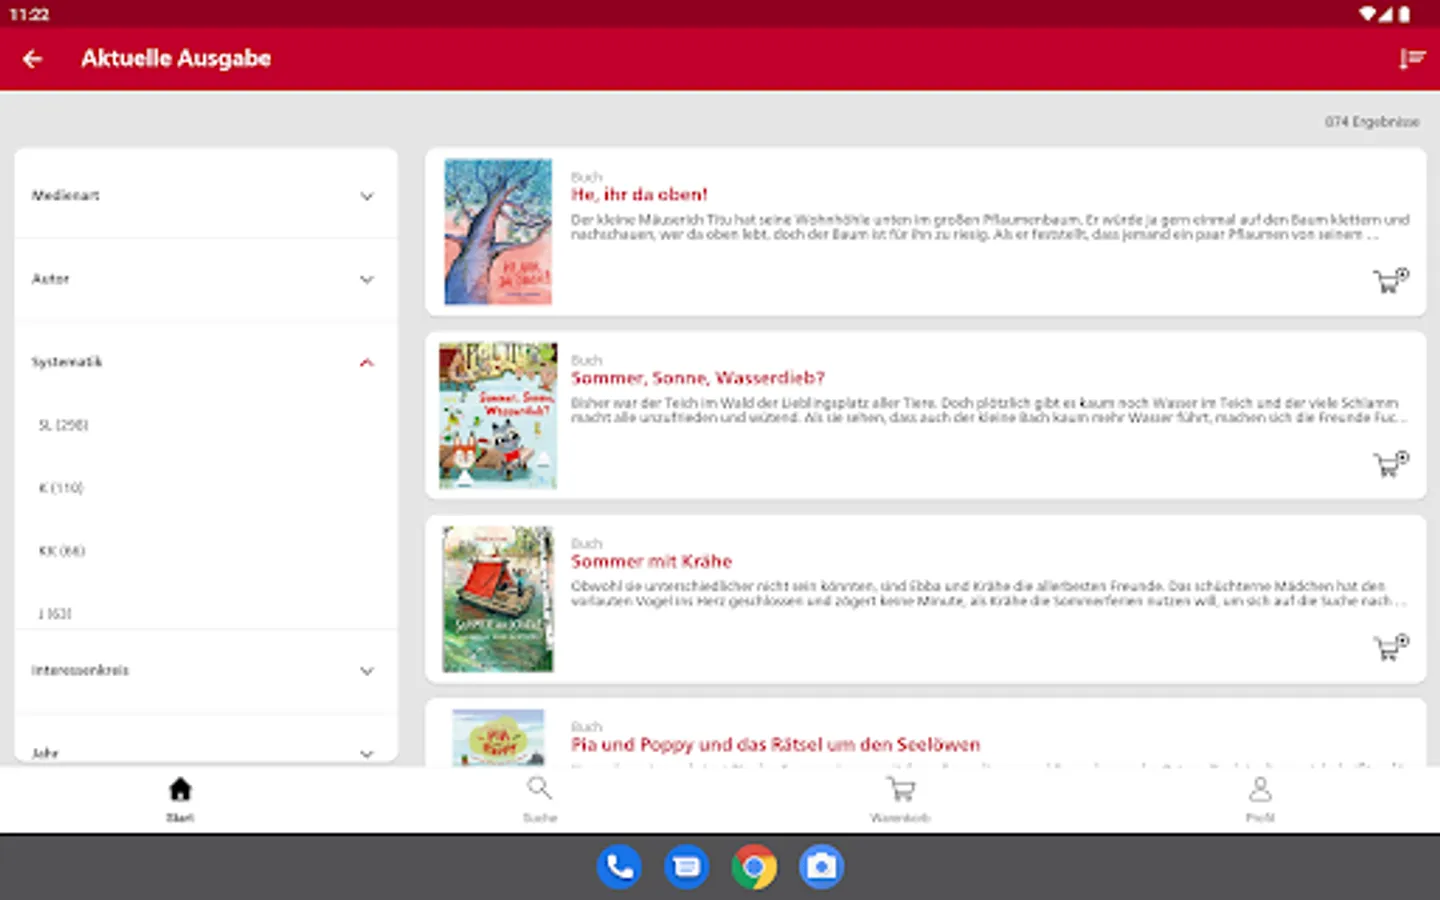1440x900 pixels.
Task: Filter by SL category
Action: click(63, 425)
